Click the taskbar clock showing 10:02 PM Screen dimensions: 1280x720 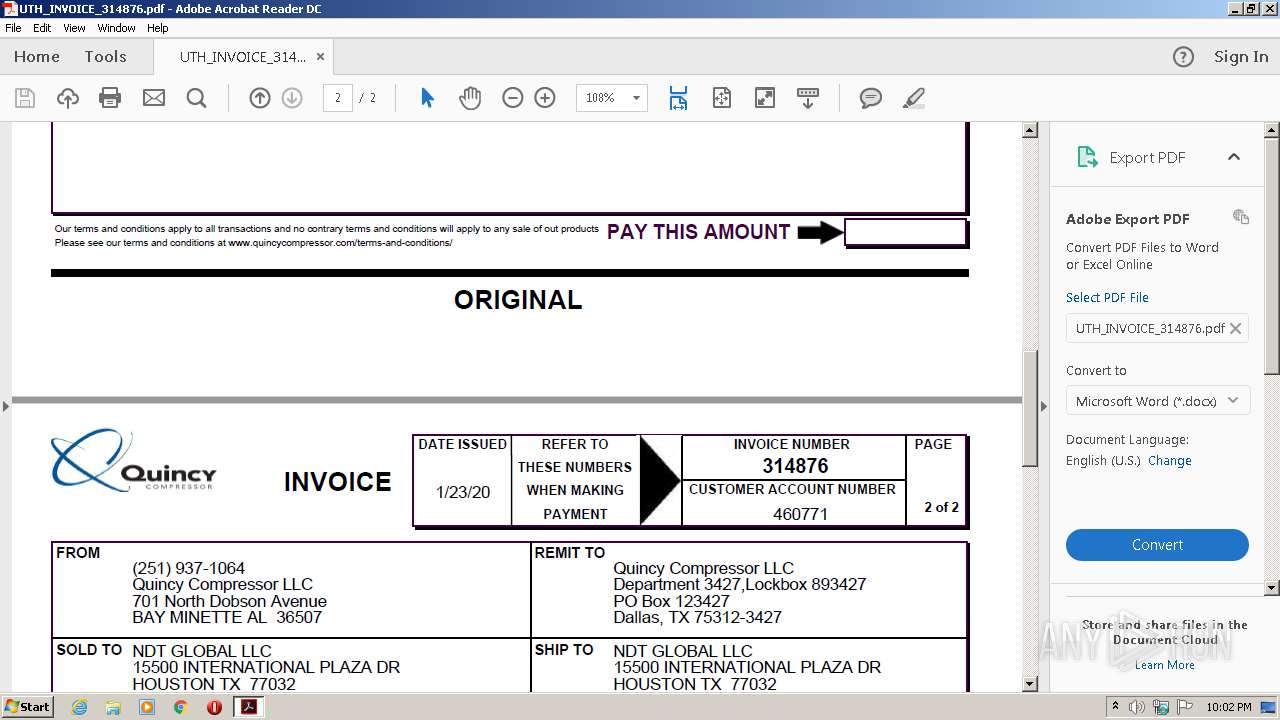1229,707
